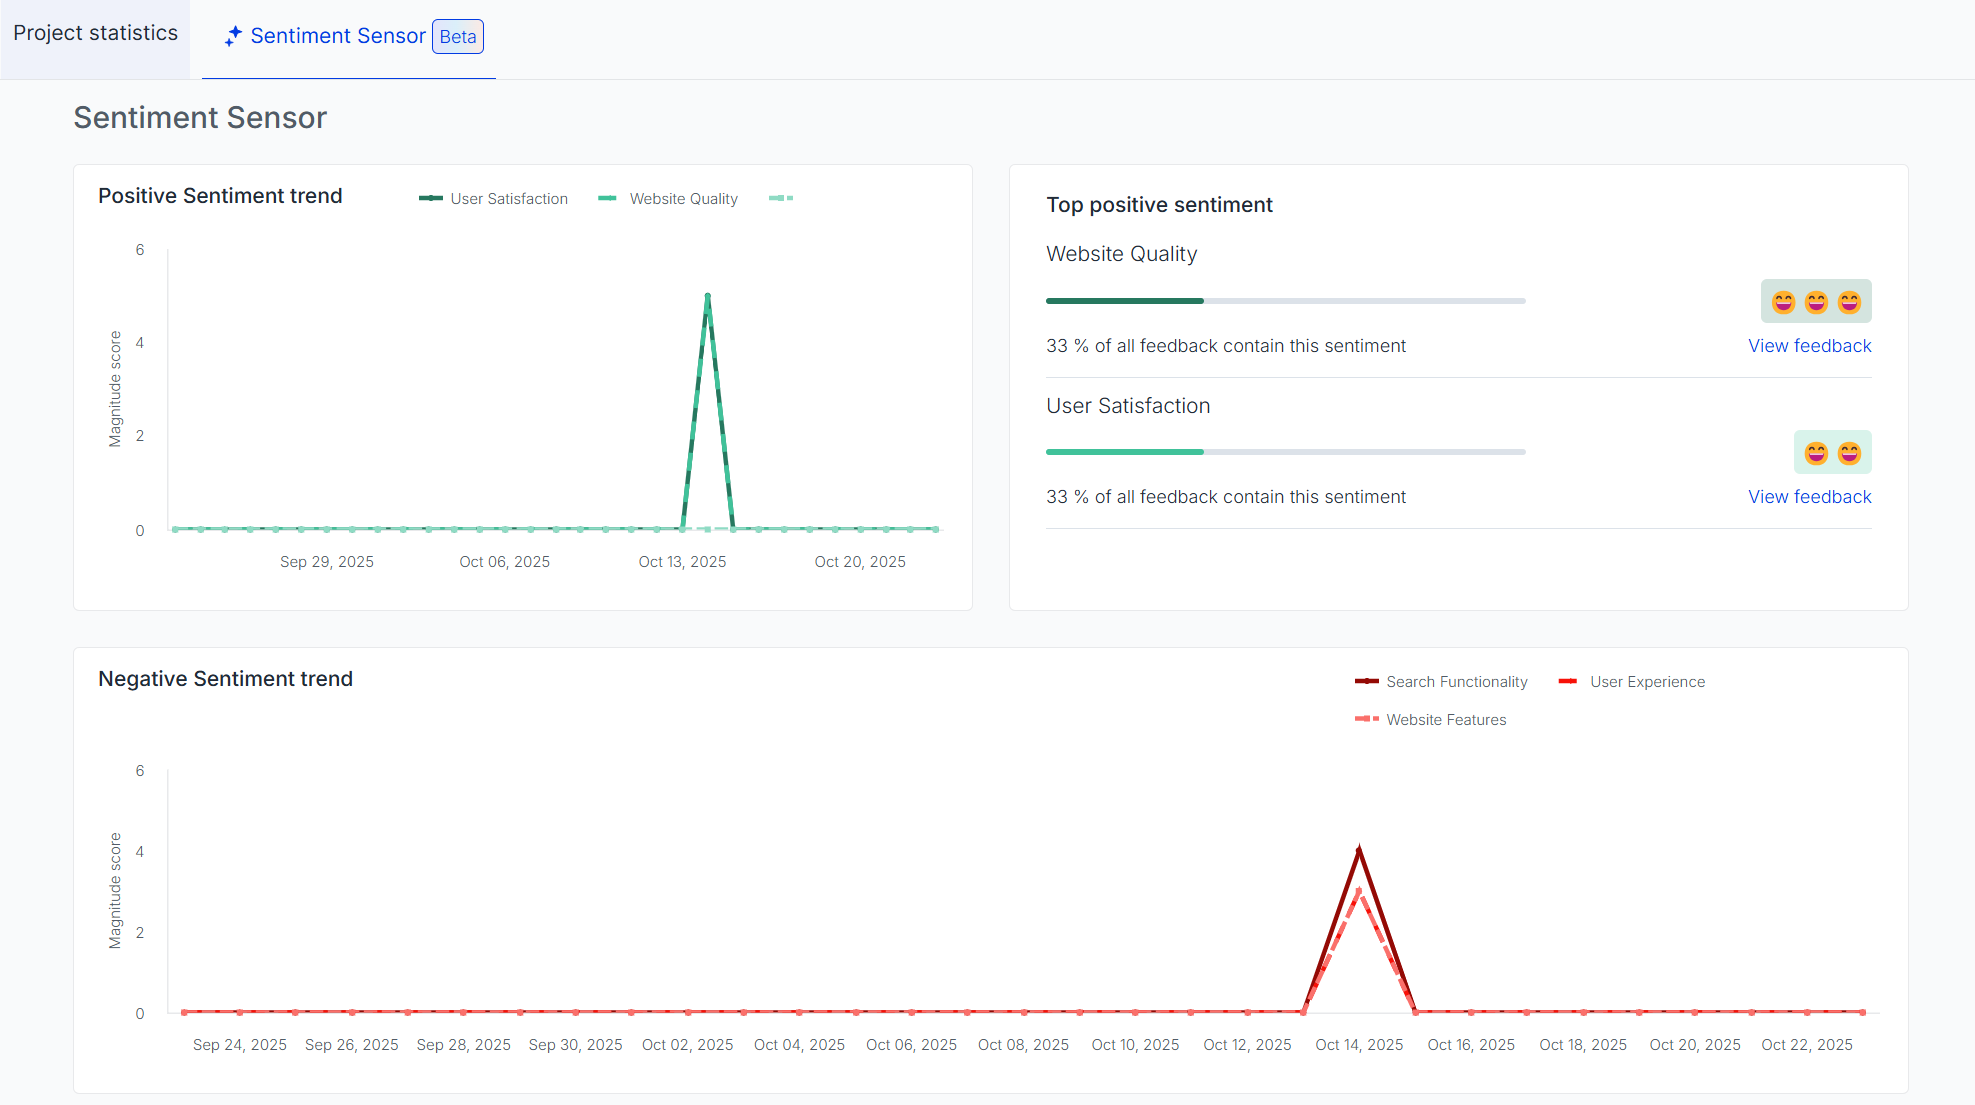Toggle the Website Quality series in legend
The image size is (1975, 1105).
683,199
